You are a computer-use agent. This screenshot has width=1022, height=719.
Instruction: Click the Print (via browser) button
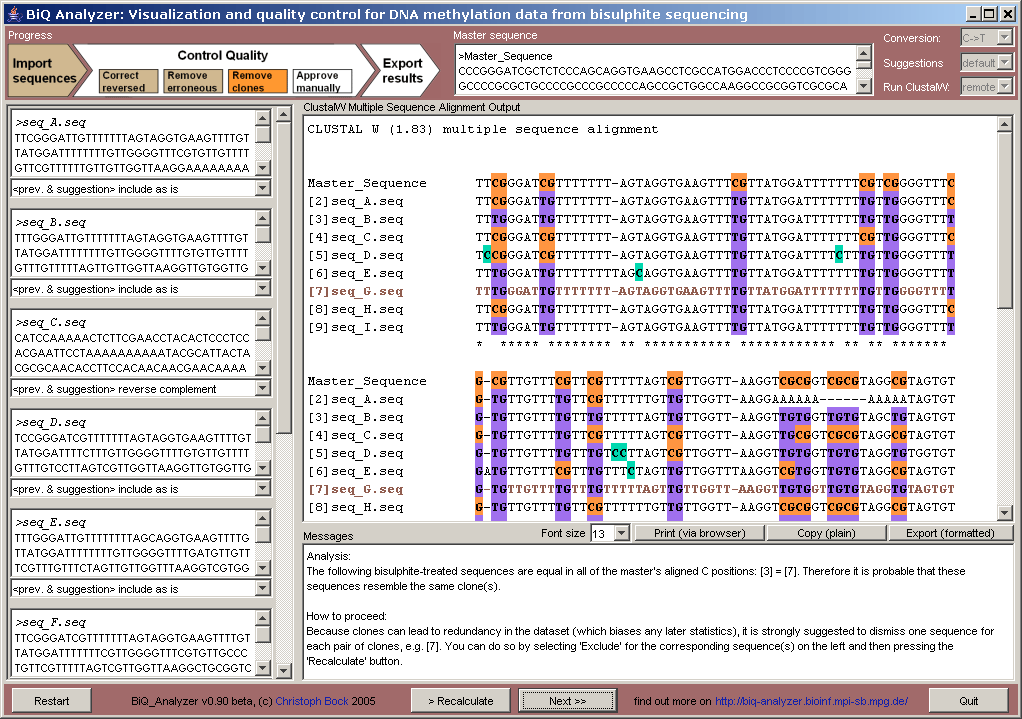699,533
